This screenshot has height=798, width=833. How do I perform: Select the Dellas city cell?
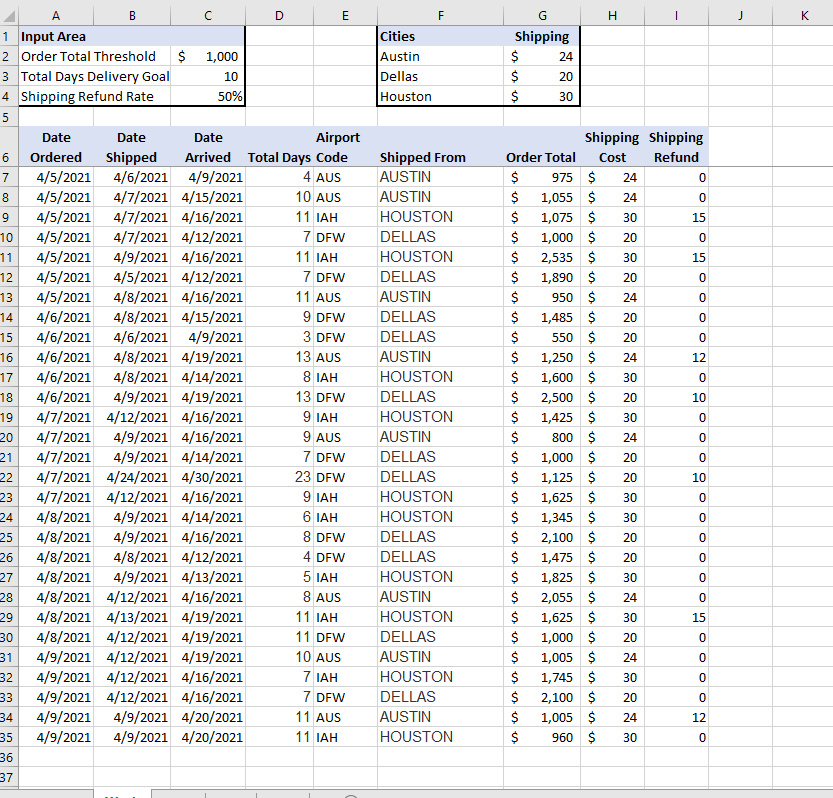440,77
